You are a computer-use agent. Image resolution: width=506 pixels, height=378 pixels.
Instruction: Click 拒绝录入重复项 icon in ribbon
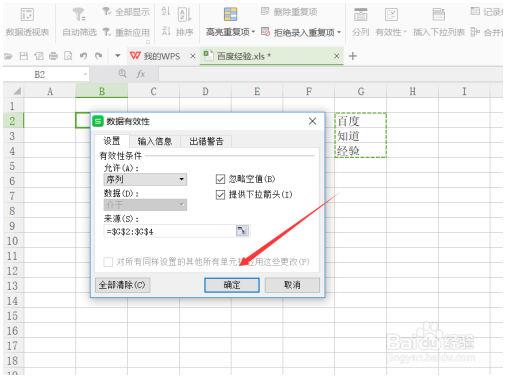click(266, 32)
